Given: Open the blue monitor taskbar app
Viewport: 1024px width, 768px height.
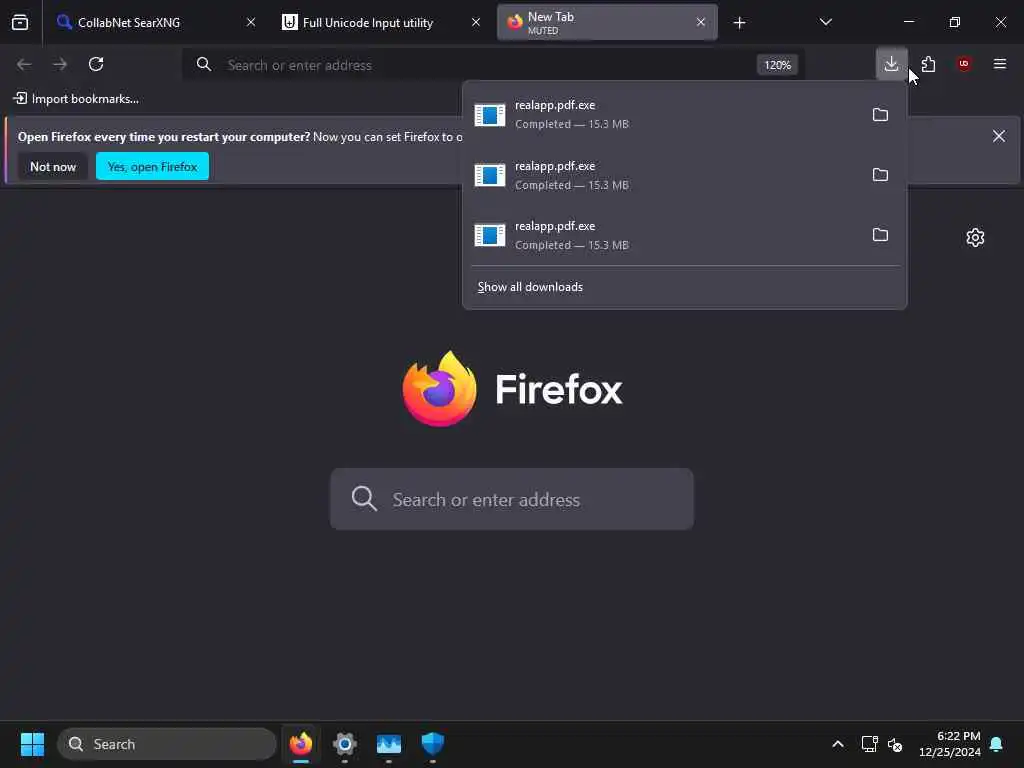Looking at the screenshot, I should [x=389, y=744].
